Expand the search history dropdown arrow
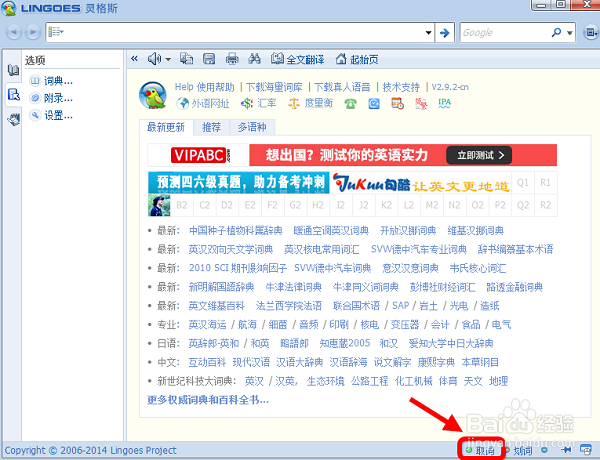Image resolution: width=600 pixels, height=460 pixels. click(429, 33)
